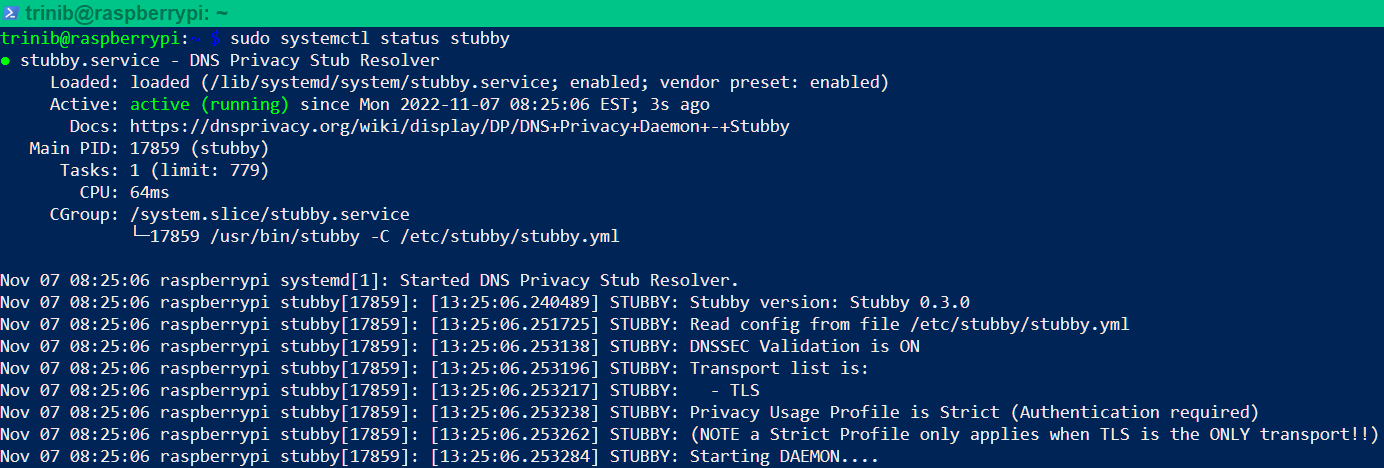This screenshot has height=468, width=1384.
Task: Click 'DNSSEC Validation is ON' log message
Action: click(x=804, y=346)
